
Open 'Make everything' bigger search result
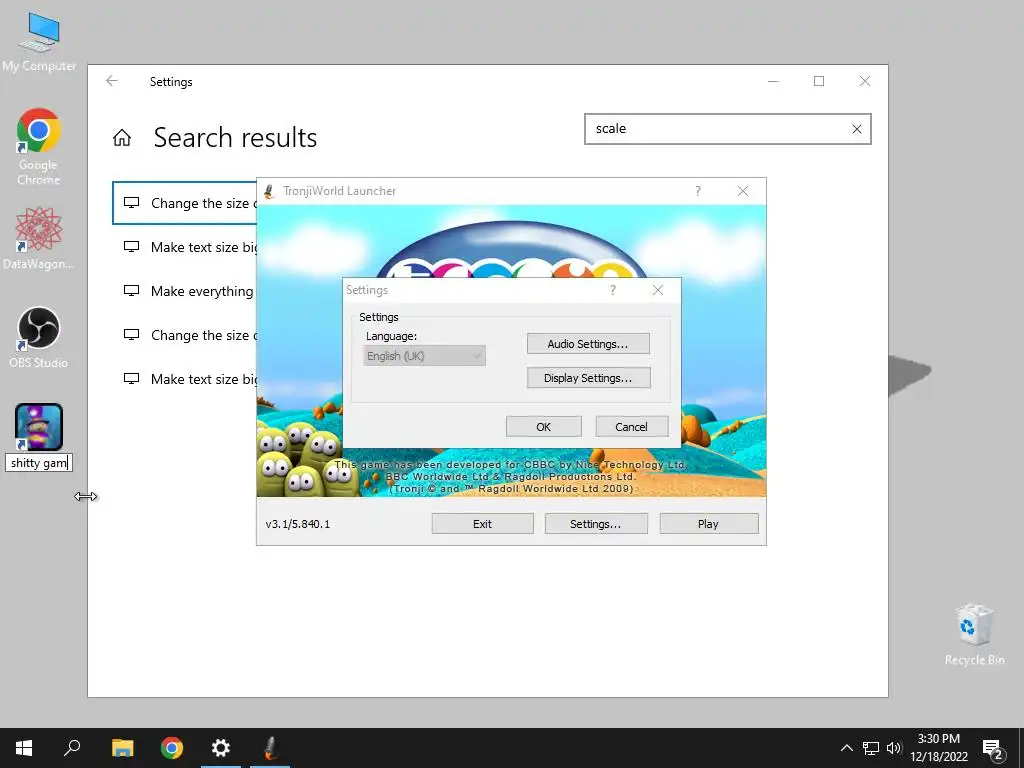pos(185,291)
